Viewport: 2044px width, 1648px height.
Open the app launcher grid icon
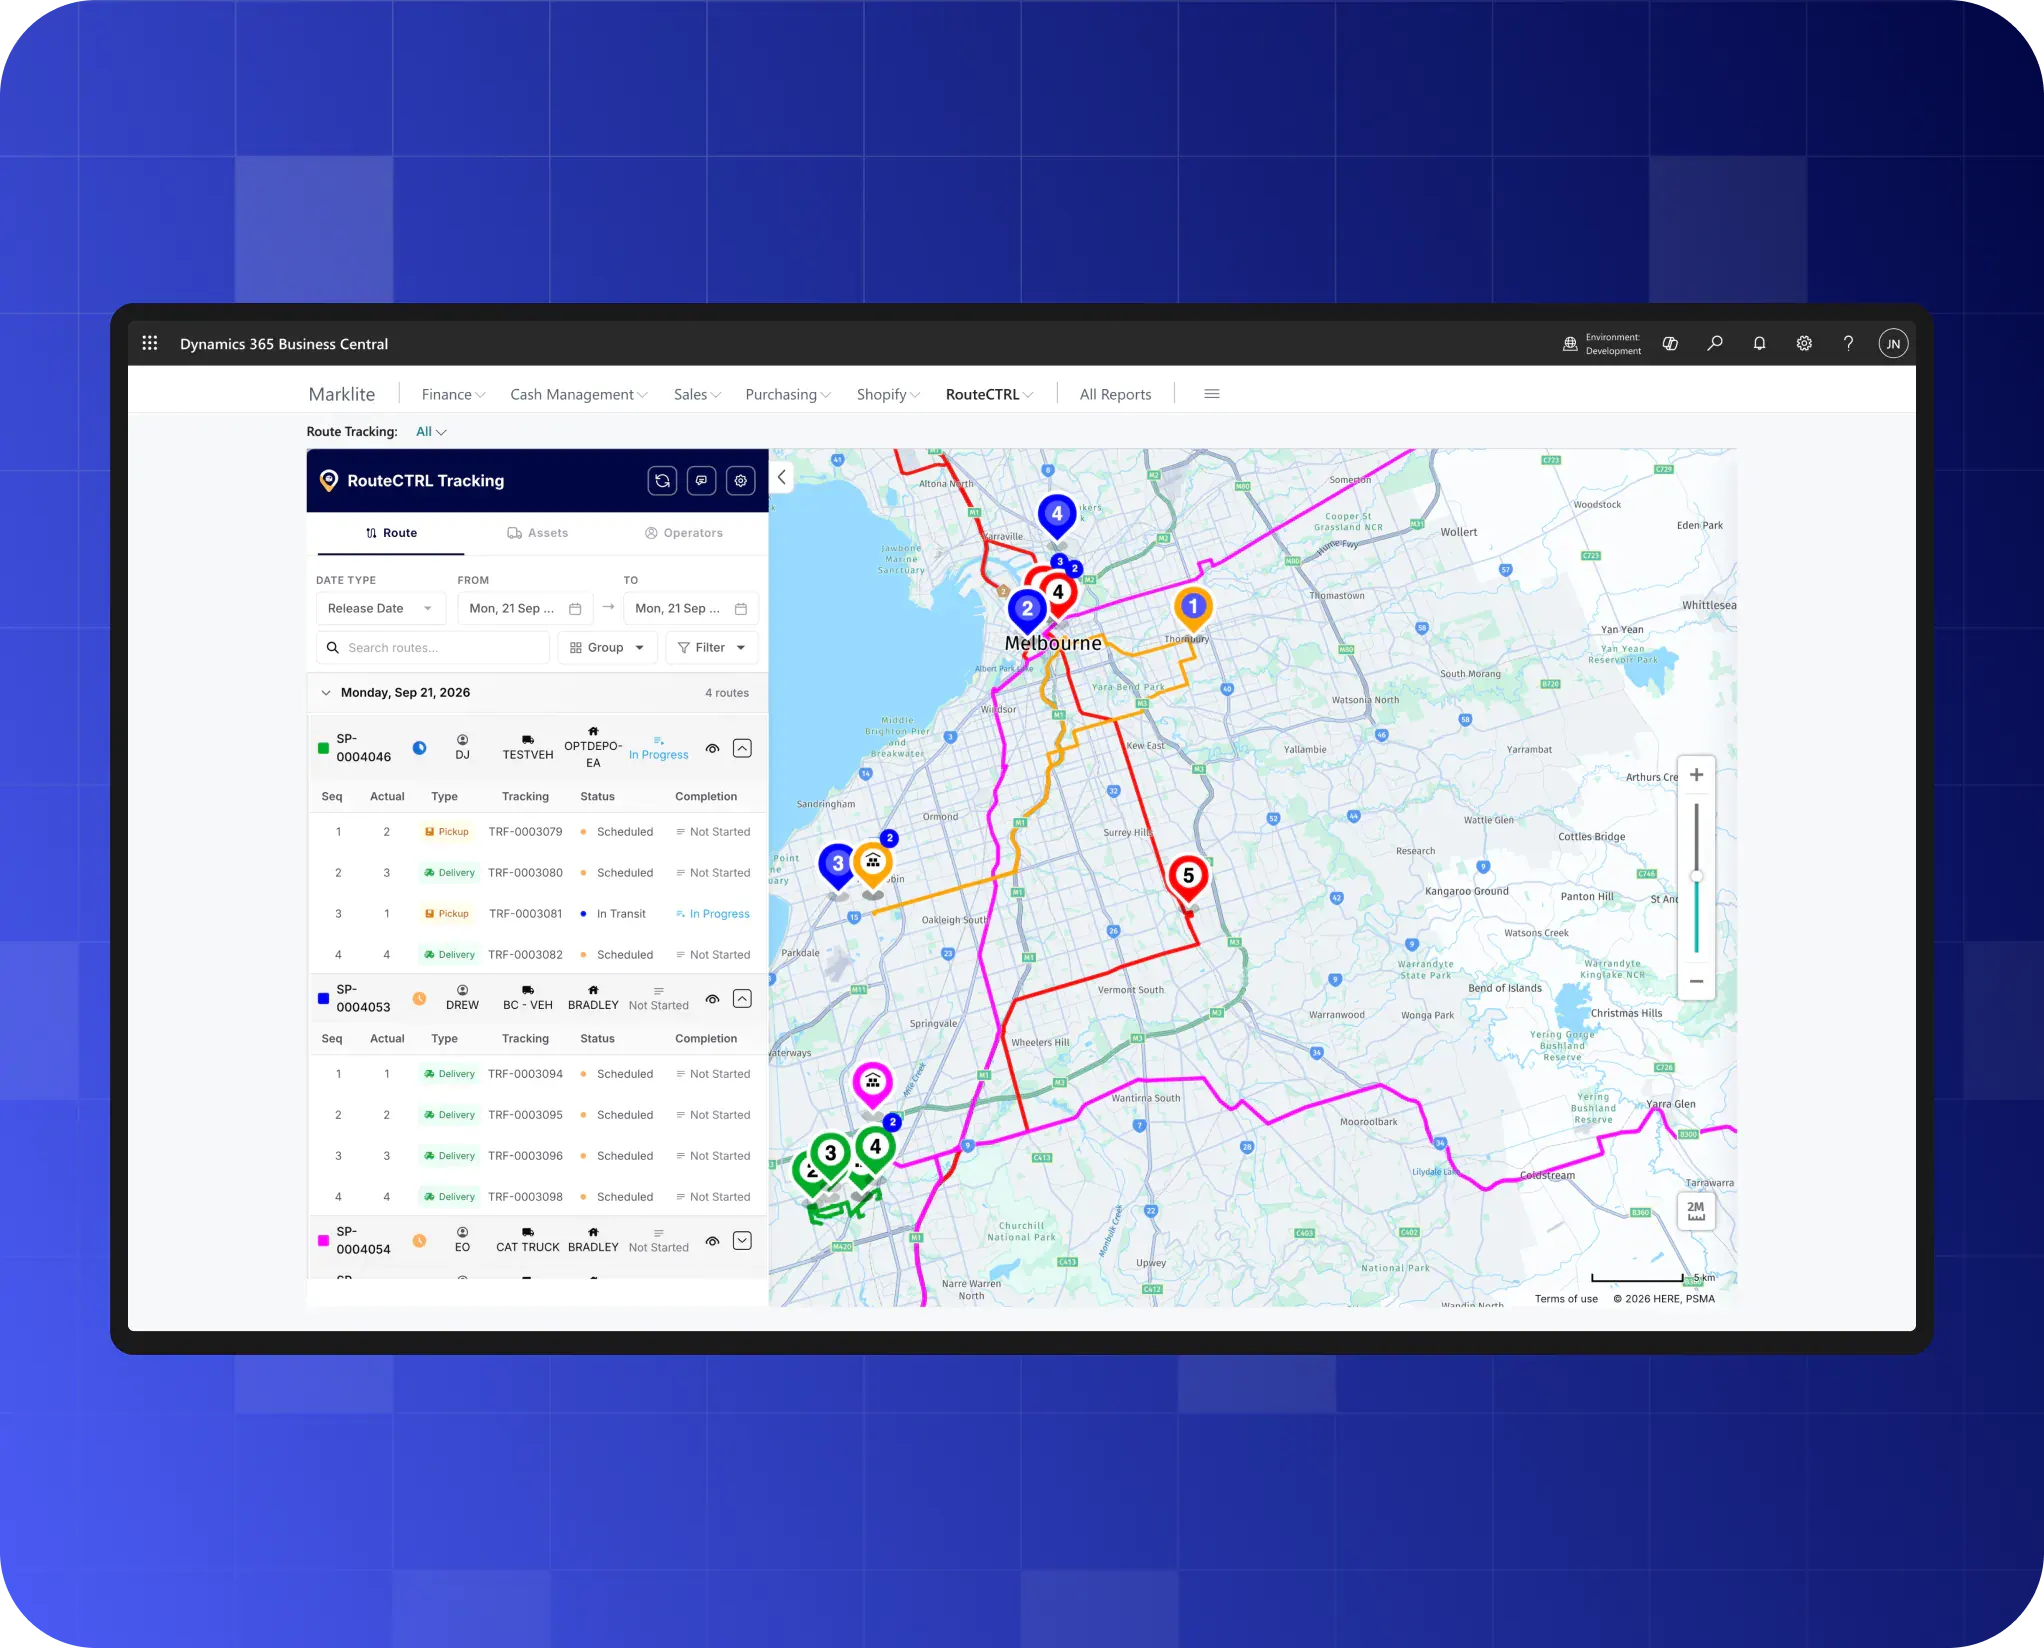pyautogui.click(x=150, y=343)
